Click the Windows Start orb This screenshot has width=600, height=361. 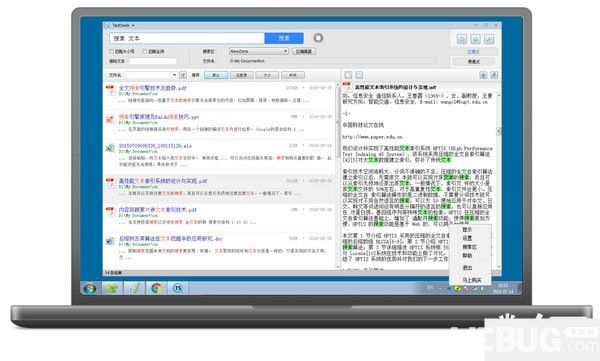90,288
